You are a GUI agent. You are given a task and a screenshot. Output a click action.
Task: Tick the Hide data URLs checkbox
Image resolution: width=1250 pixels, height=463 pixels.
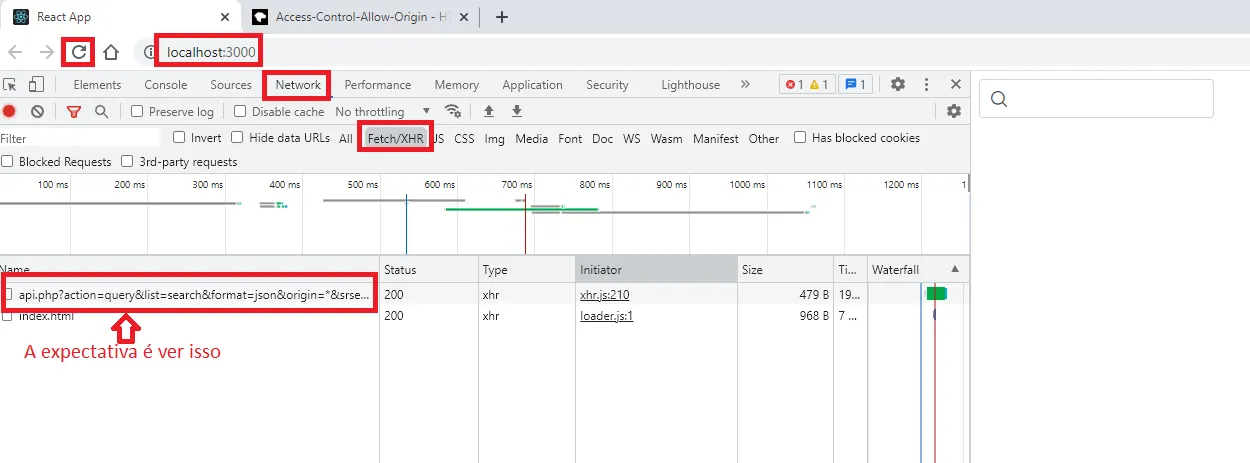(237, 137)
